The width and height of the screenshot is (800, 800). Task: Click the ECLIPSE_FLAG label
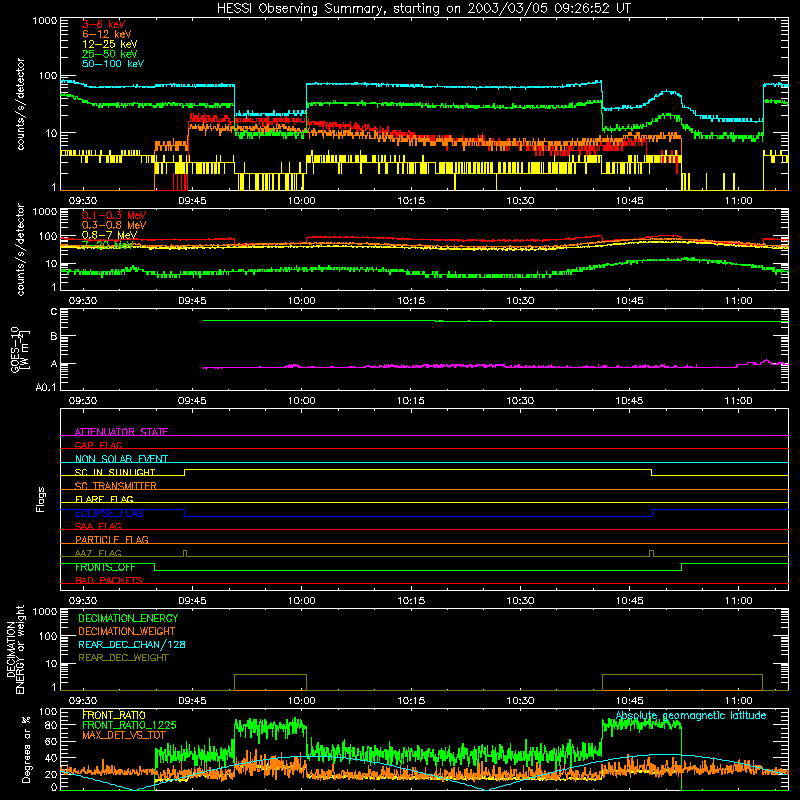(109, 513)
